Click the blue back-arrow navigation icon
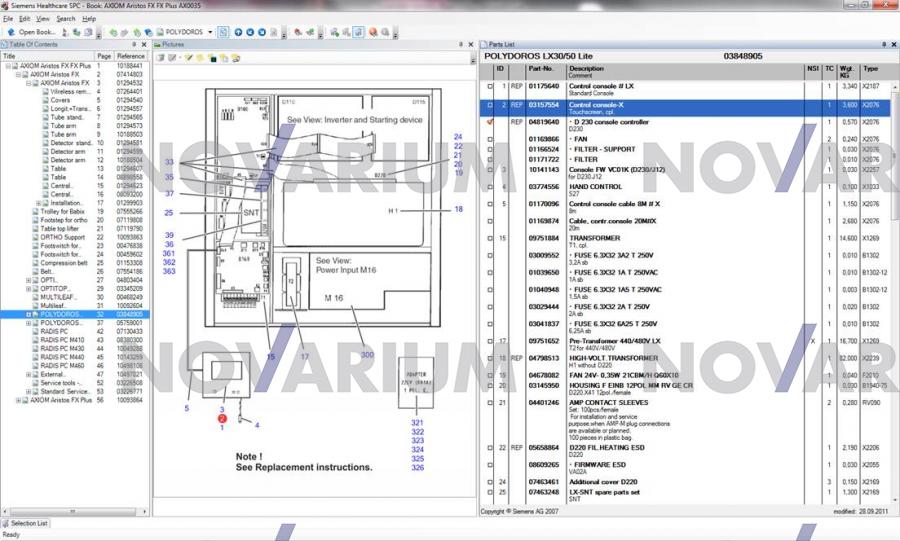Image resolution: width=900 pixels, height=541 pixels. 250,32
